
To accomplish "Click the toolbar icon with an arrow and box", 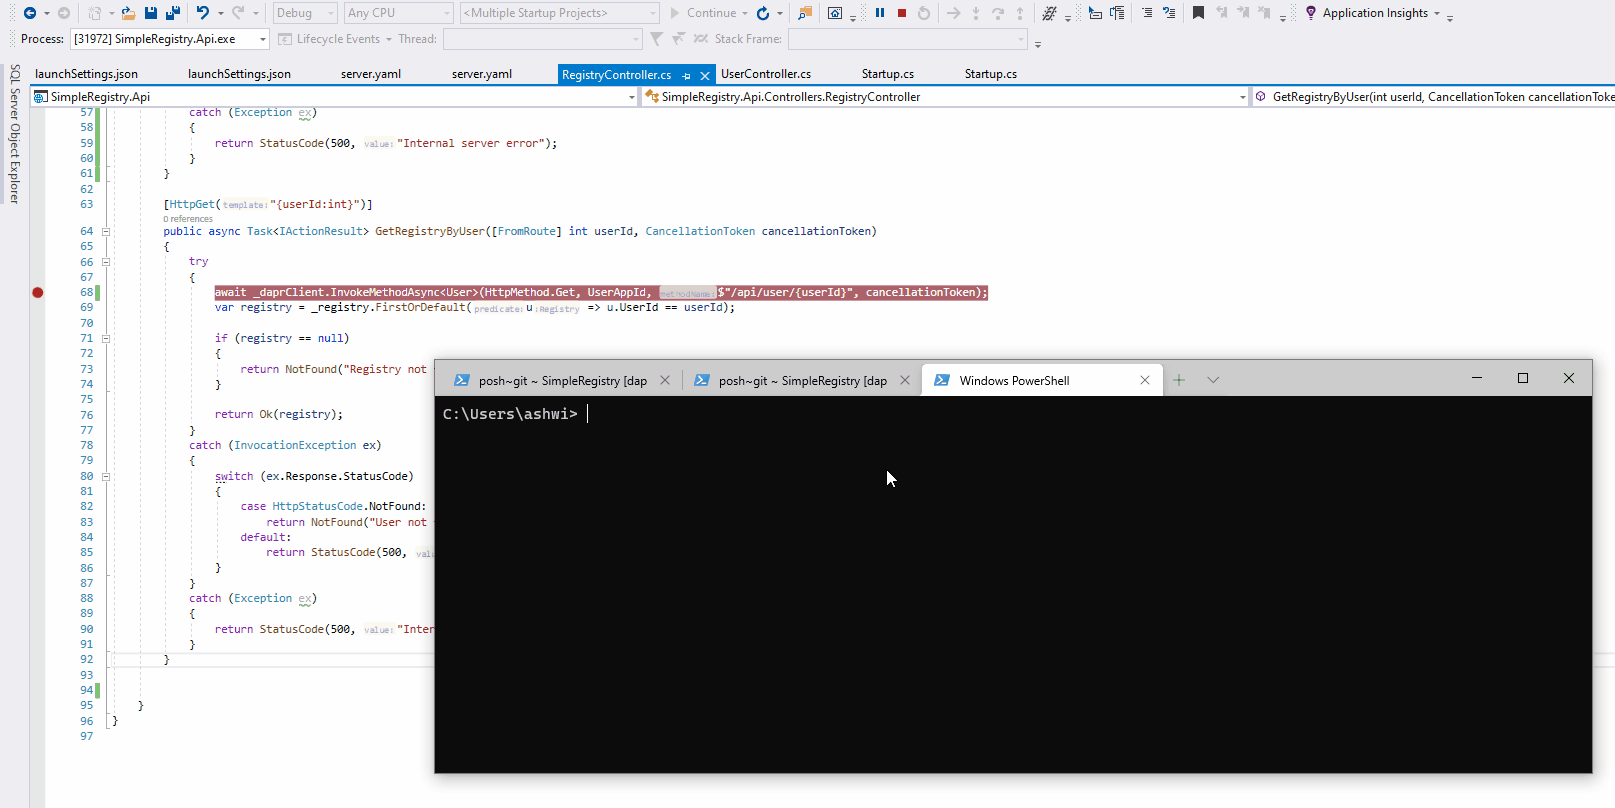I will point(1095,13).
